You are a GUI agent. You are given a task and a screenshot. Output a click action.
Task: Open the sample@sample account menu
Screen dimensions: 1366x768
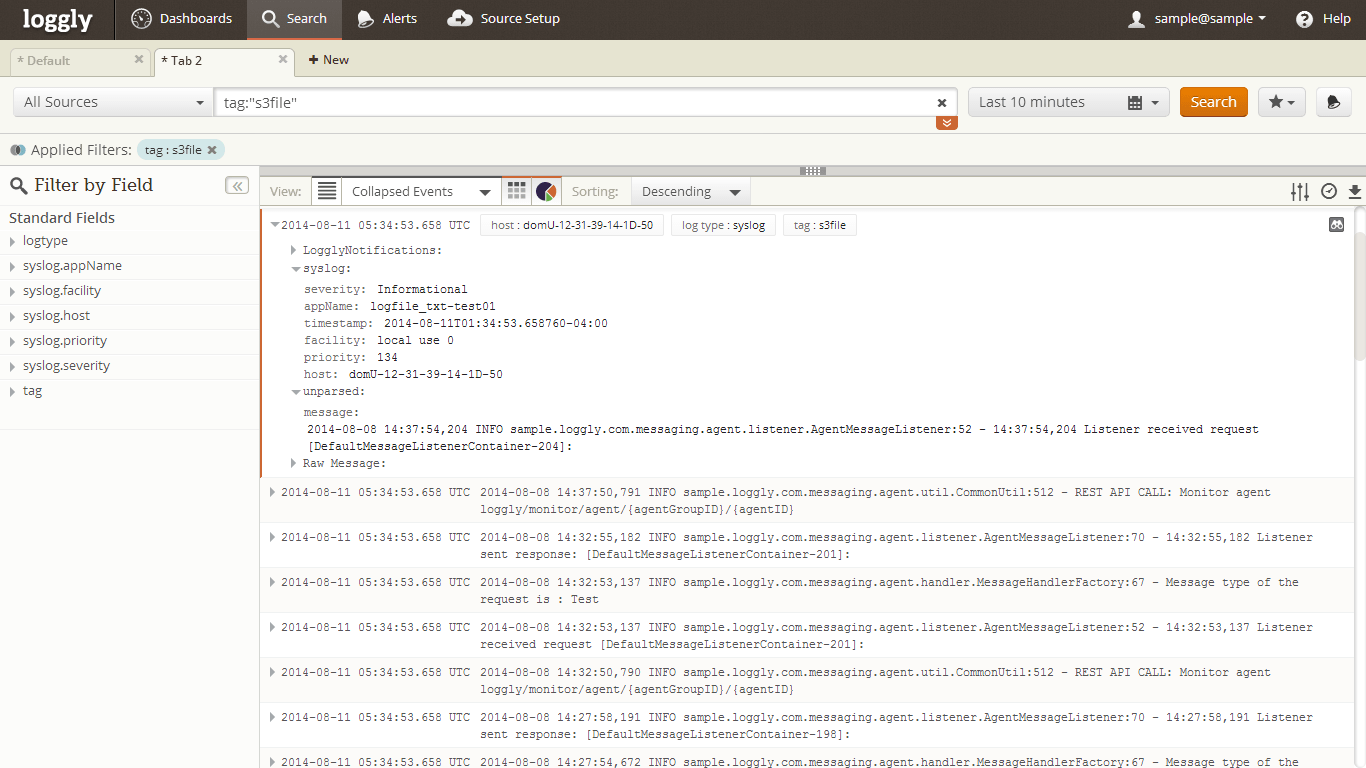1197,19
